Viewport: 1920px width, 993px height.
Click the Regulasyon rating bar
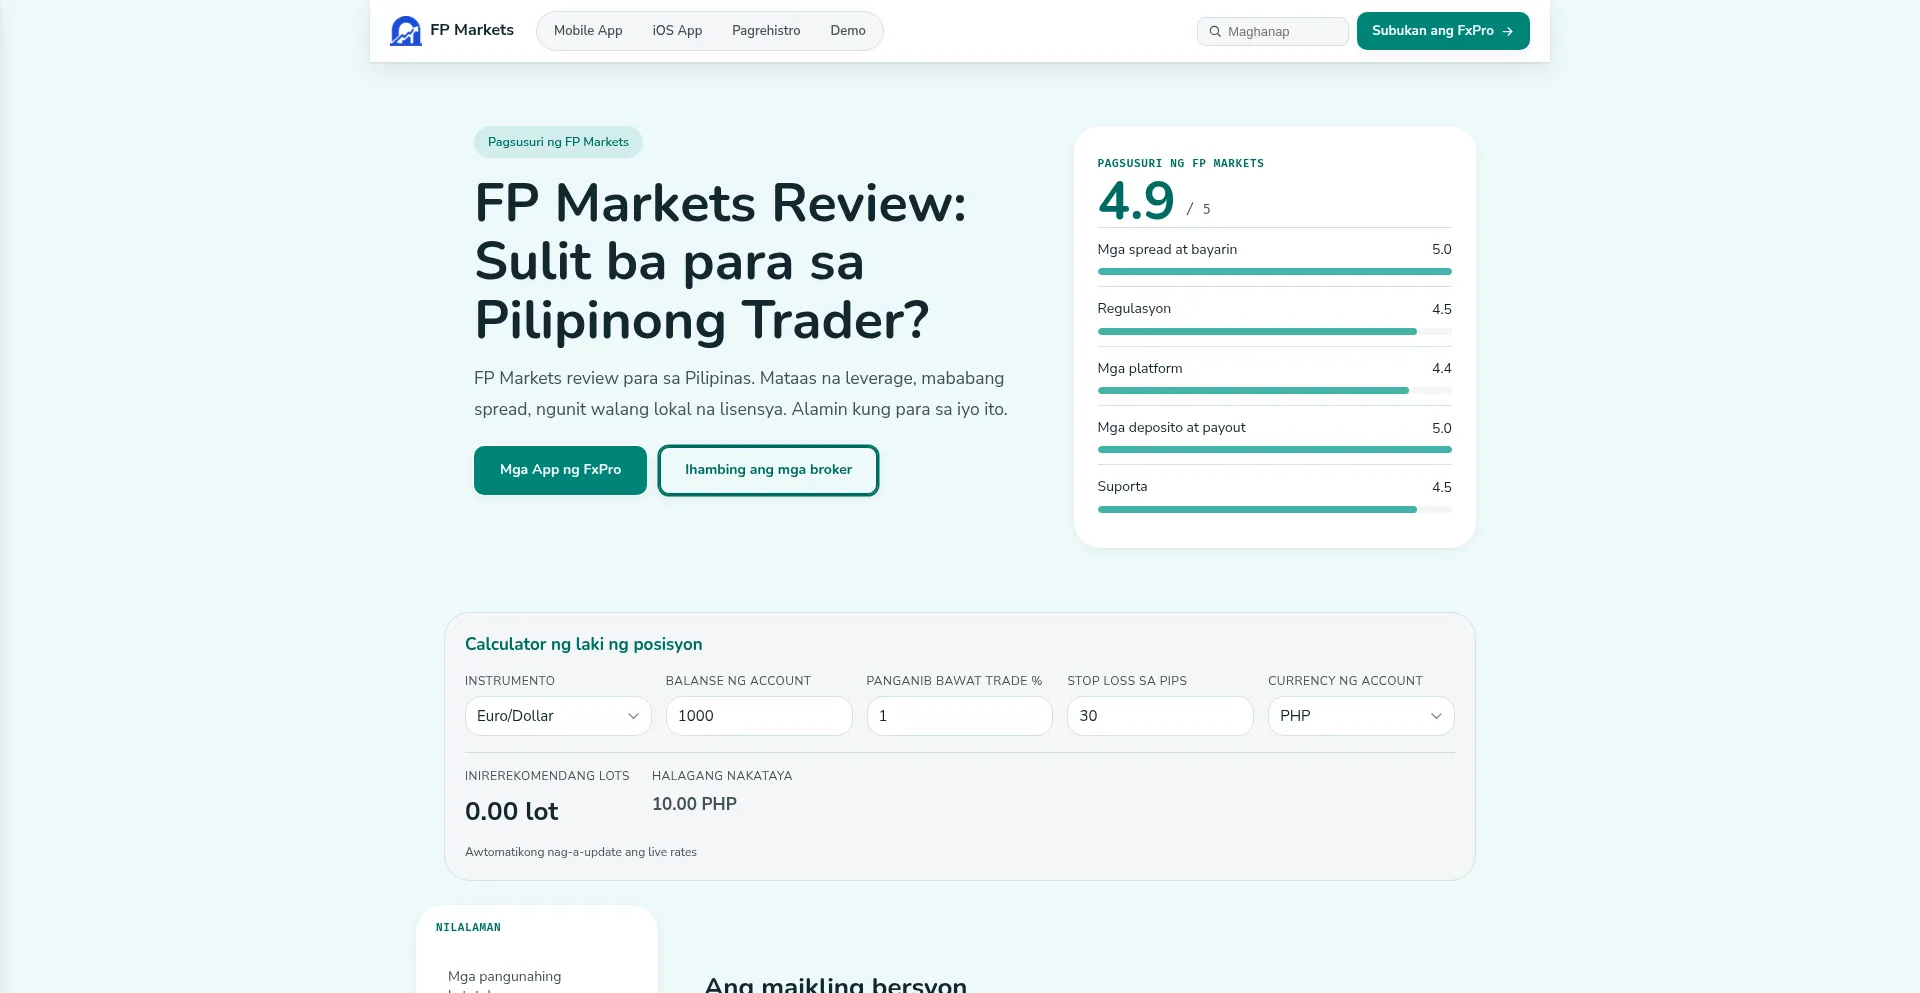pos(1274,331)
